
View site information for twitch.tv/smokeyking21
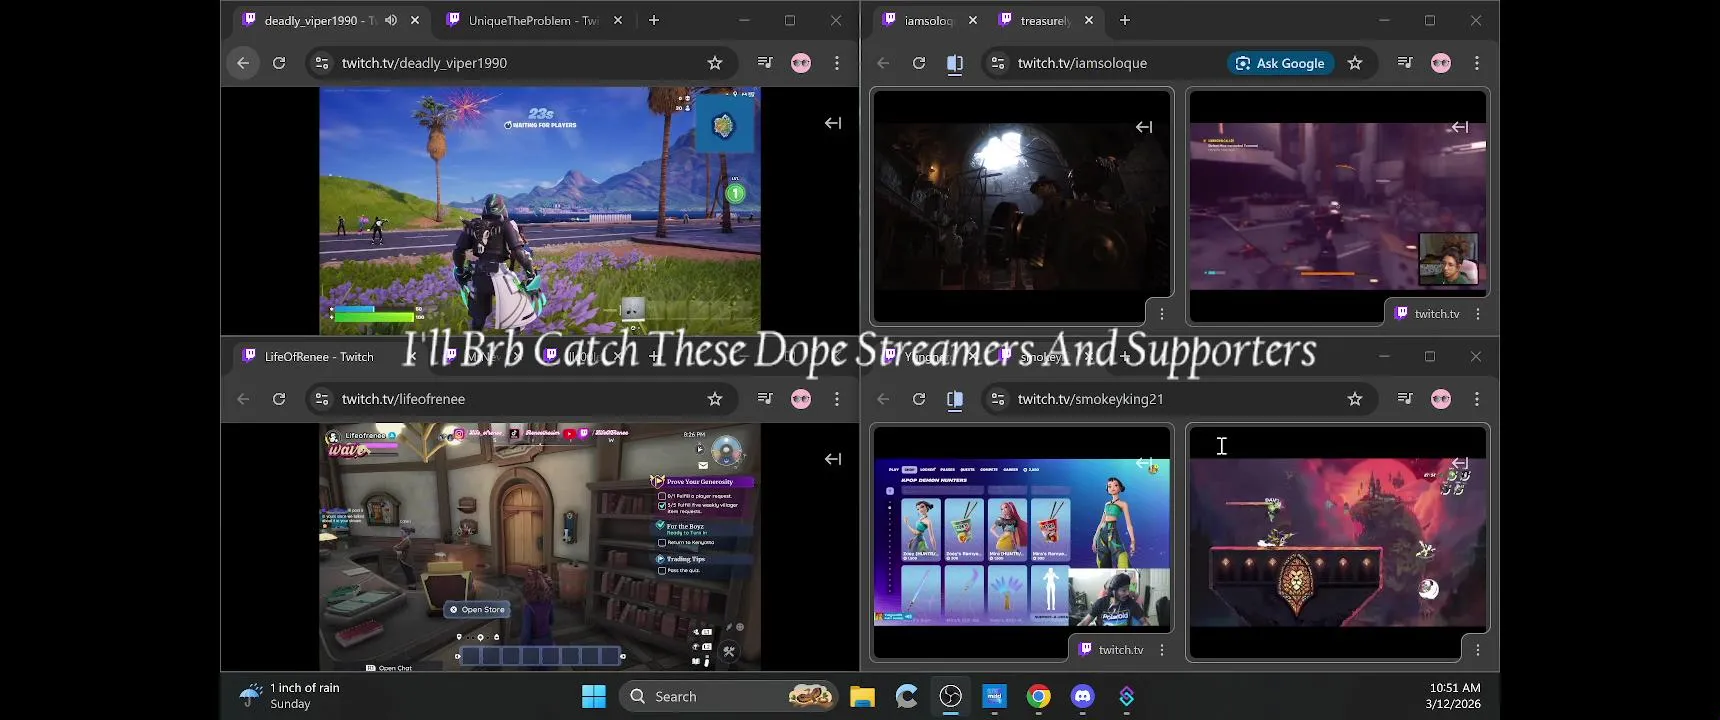[x=997, y=399]
